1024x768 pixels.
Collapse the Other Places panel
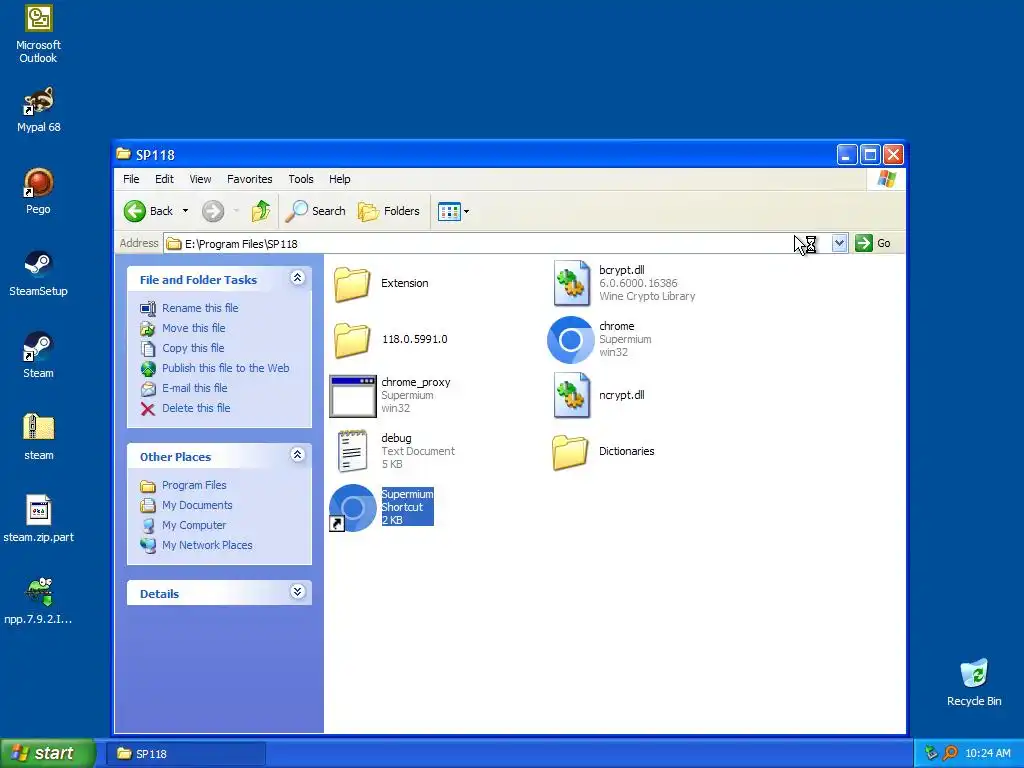click(297, 455)
